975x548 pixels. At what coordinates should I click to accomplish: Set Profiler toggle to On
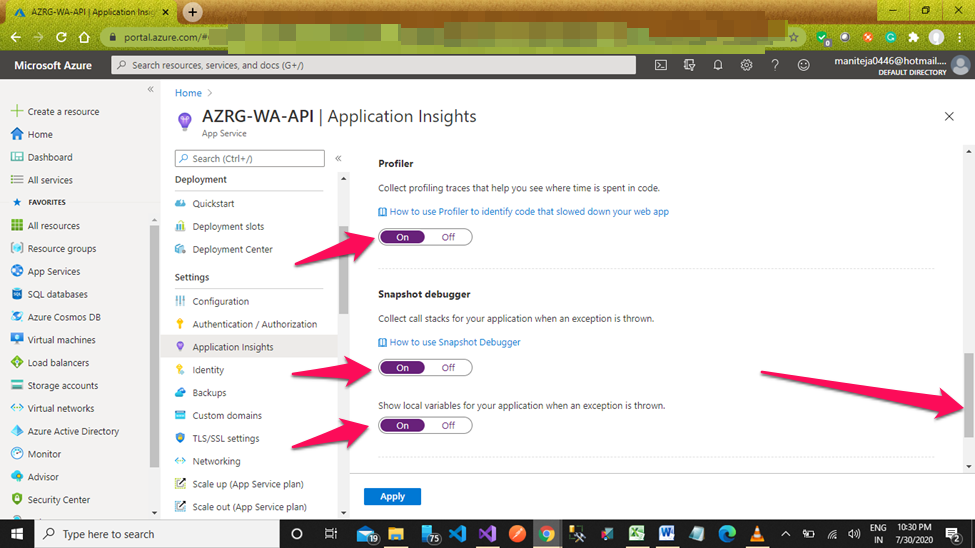coord(402,237)
